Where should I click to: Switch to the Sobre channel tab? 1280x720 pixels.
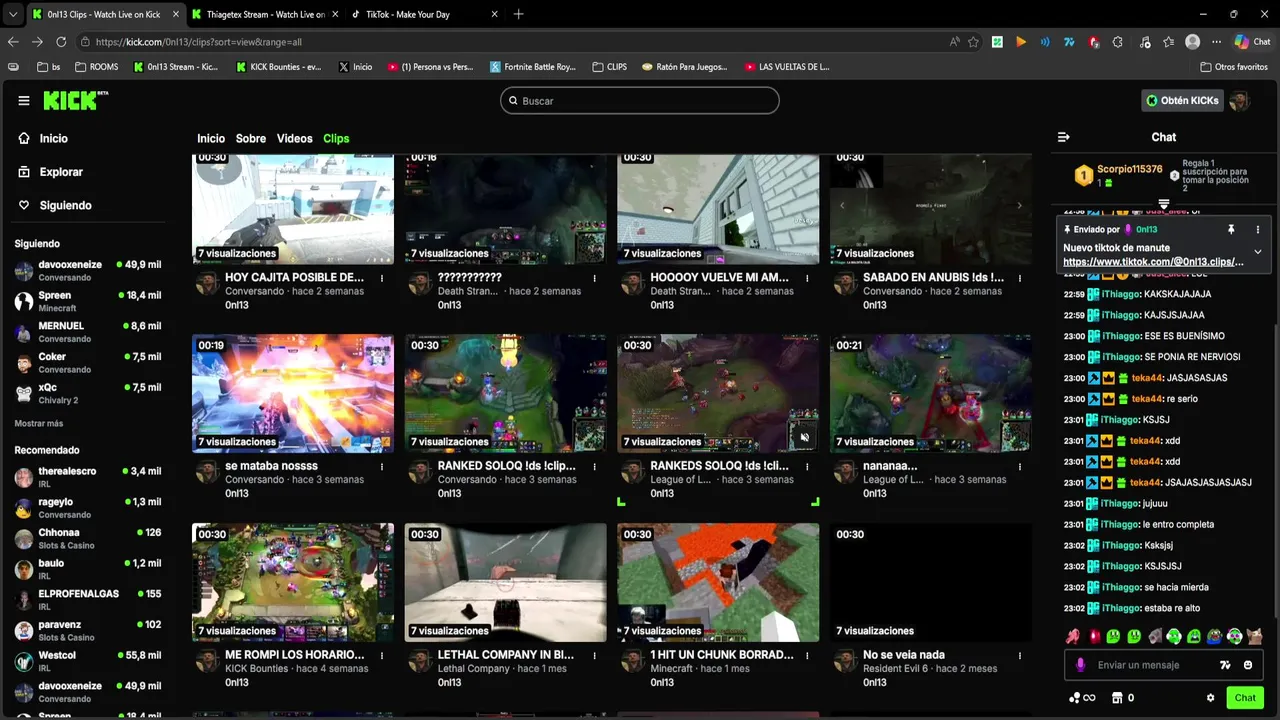point(251,139)
